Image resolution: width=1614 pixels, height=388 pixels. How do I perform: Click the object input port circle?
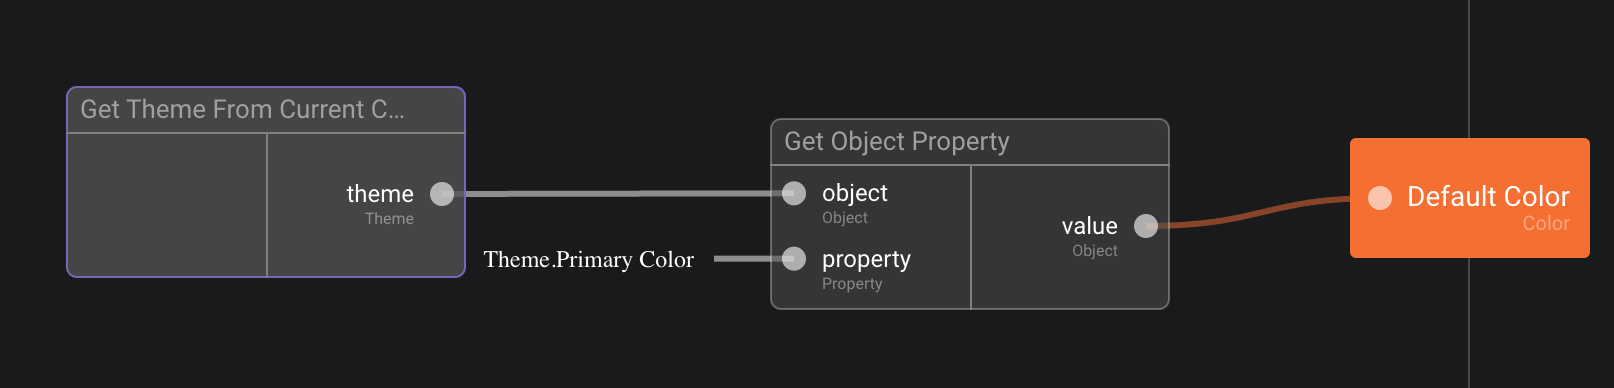pyautogui.click(x=794, y=193)
